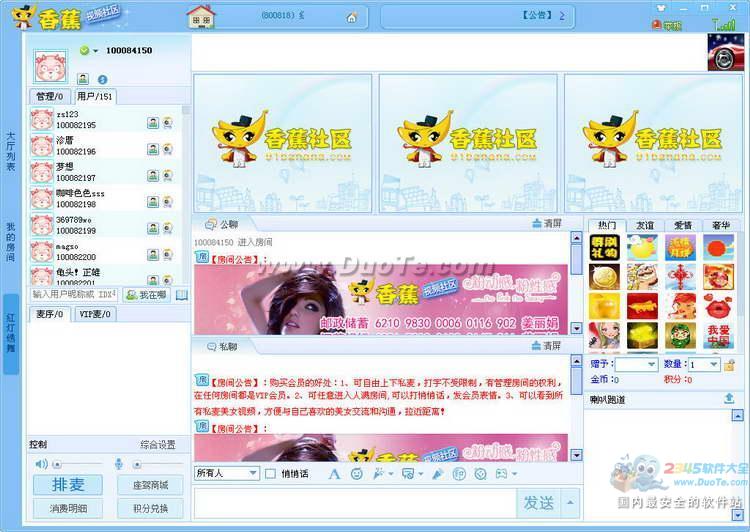The image size is (750, 532).
Task: Switch to the 爱情 gift tab
Action: [683, 225]
